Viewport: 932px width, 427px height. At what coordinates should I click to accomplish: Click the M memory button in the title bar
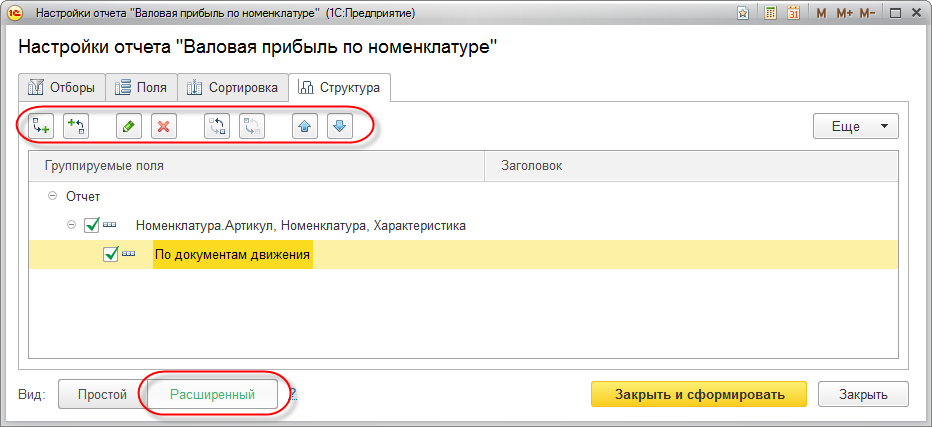pos(821,13)
